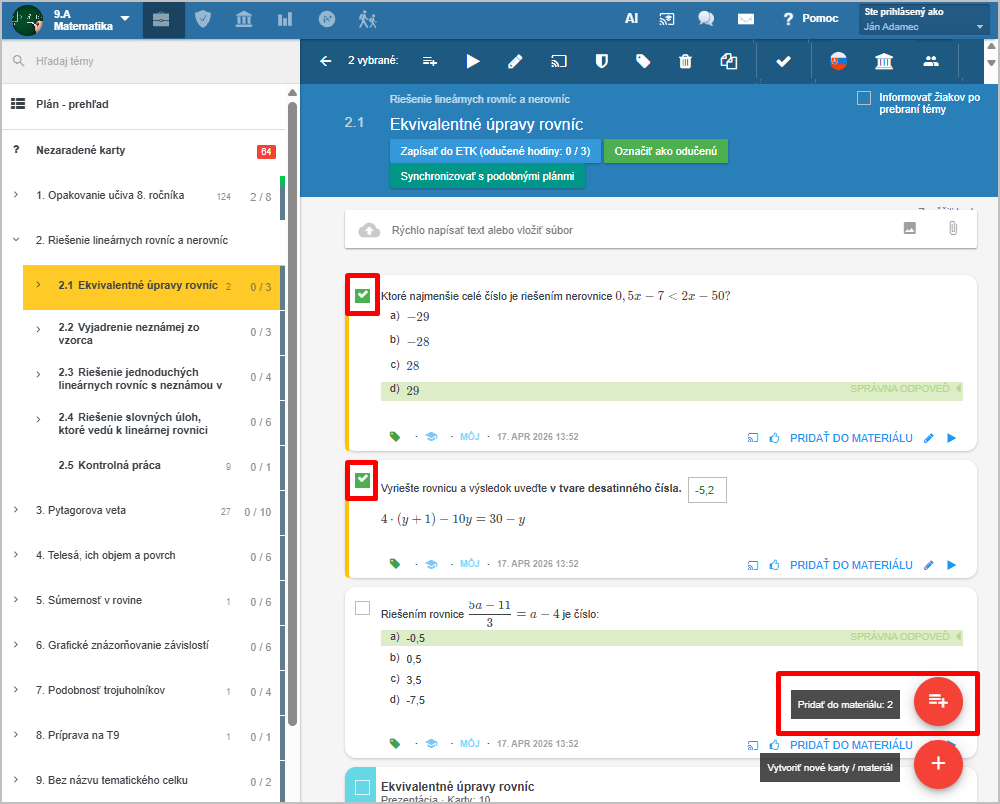Select 'Plán - prehľad' in the sidebar
Image resolution: width=1000 pixels, height=804 pixels.
point(72,104)
